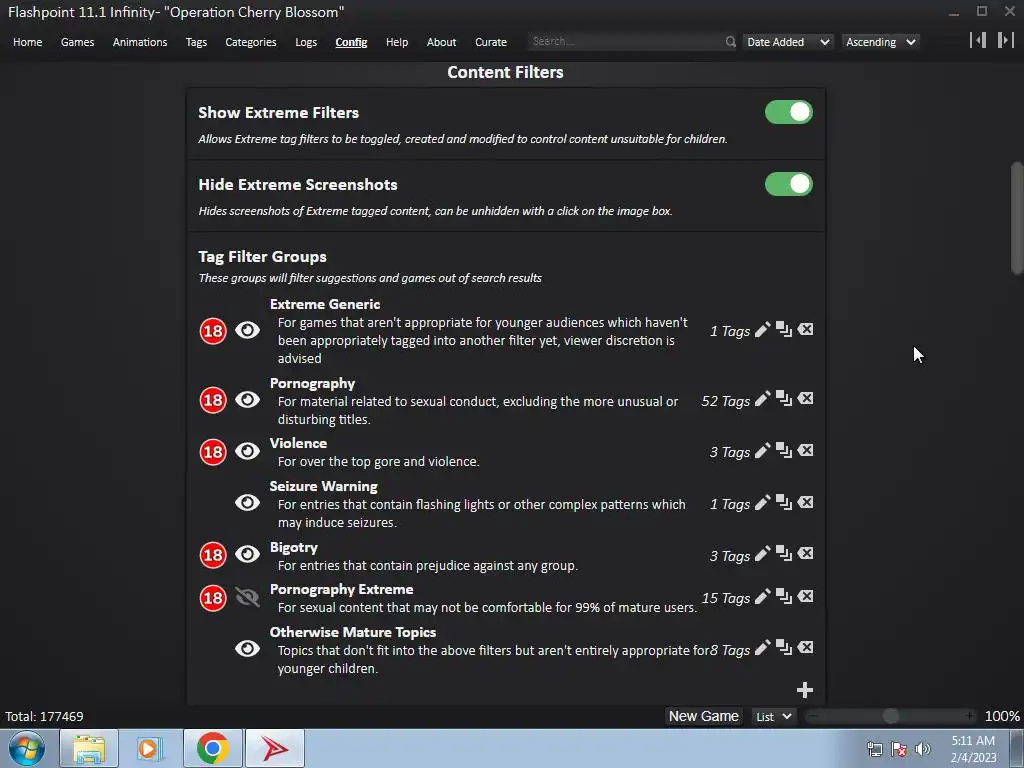Delete the Violence filter group
Viewport: 1024px width, 768px height.
tap(806, 451)
